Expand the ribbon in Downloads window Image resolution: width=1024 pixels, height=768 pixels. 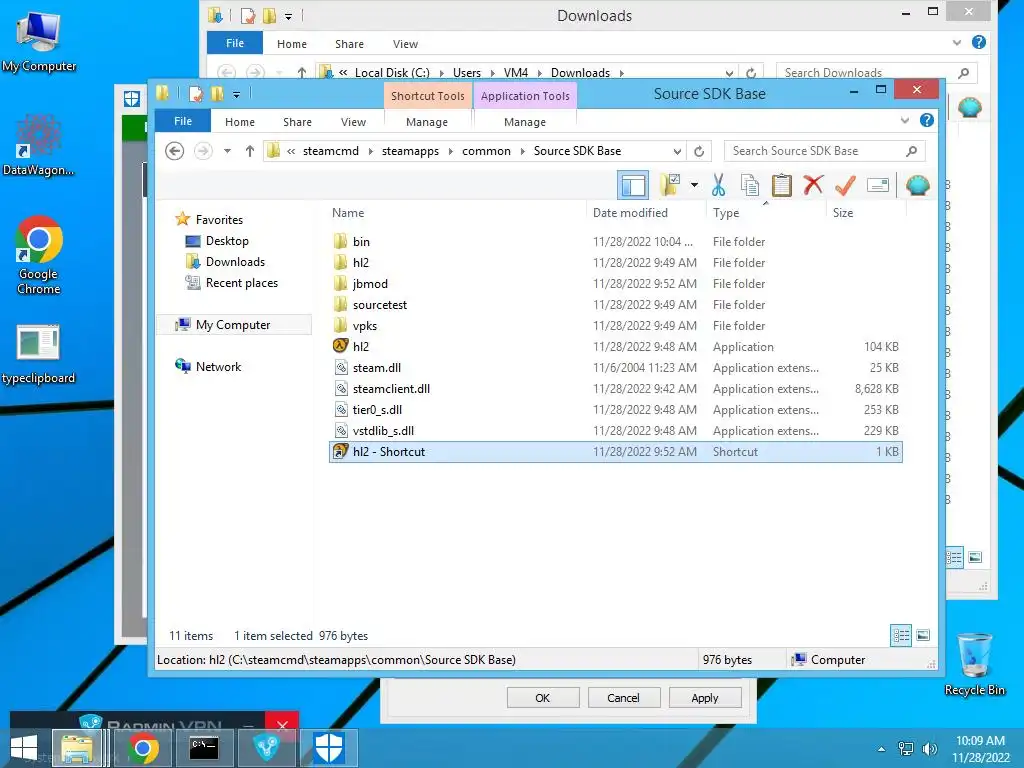click(957, 42)
